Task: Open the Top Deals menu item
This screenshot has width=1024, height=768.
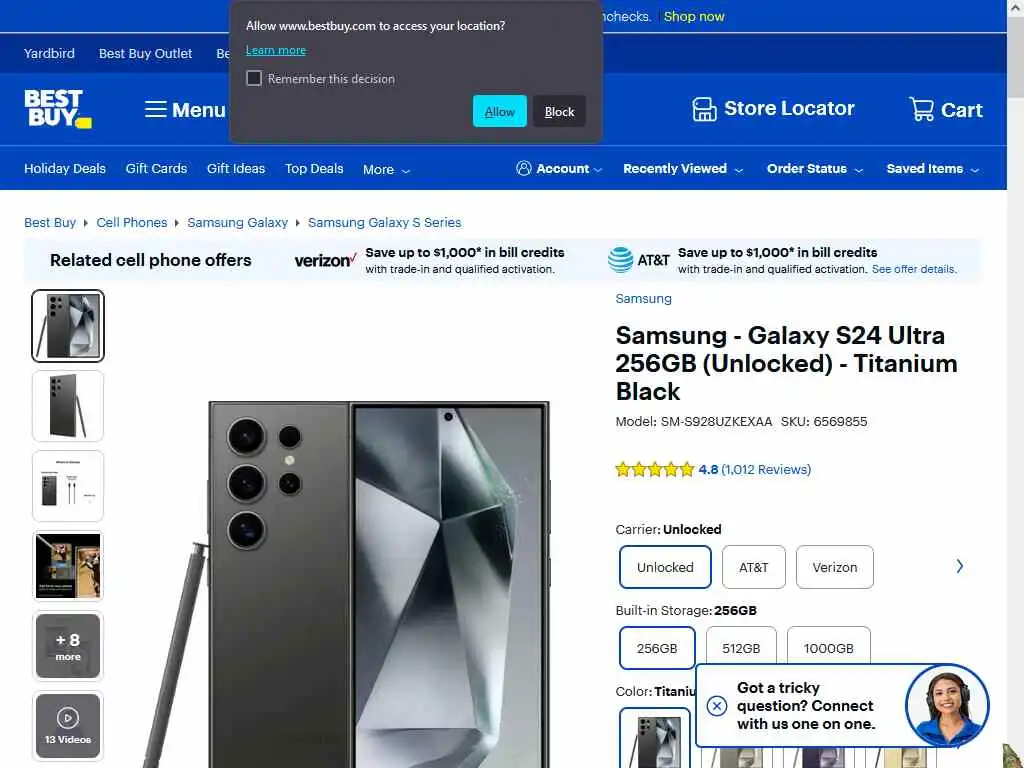Action: (313, 168)
